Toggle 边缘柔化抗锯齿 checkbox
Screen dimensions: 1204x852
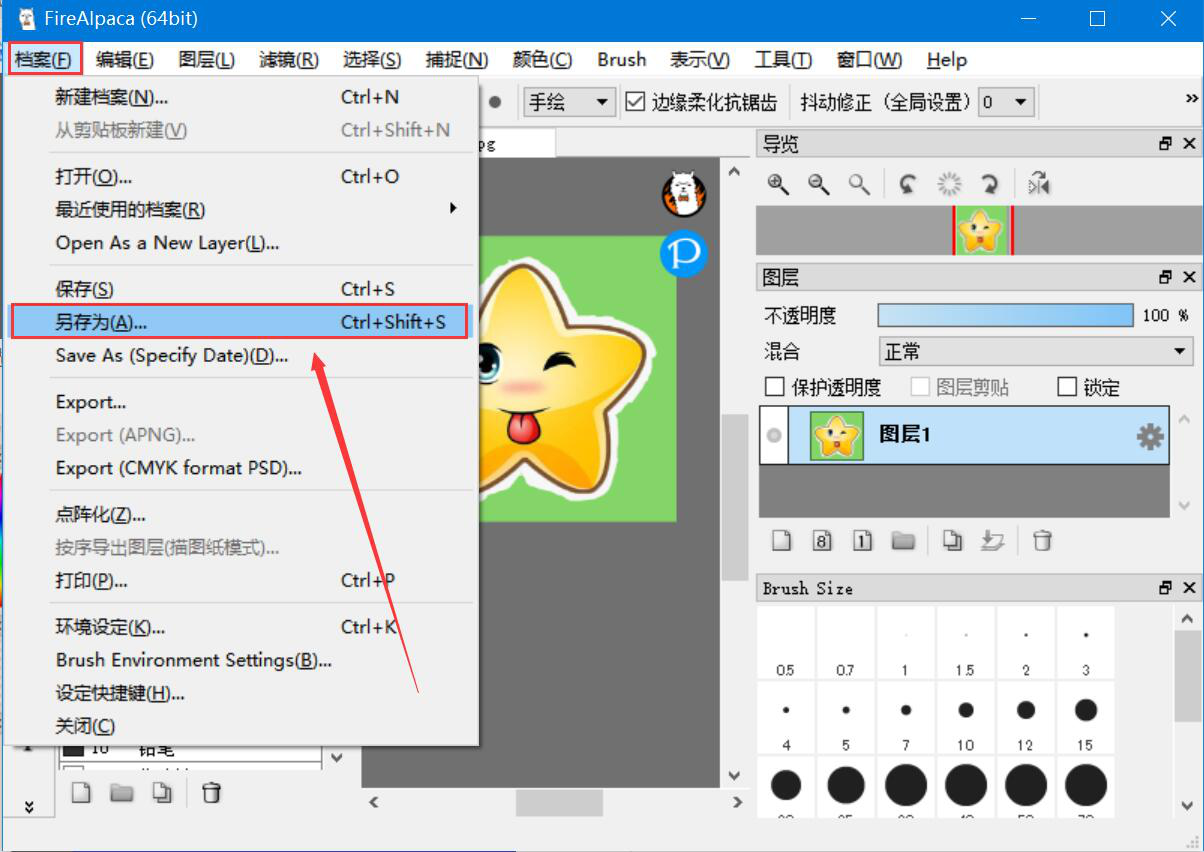click(x=635, y=101)
